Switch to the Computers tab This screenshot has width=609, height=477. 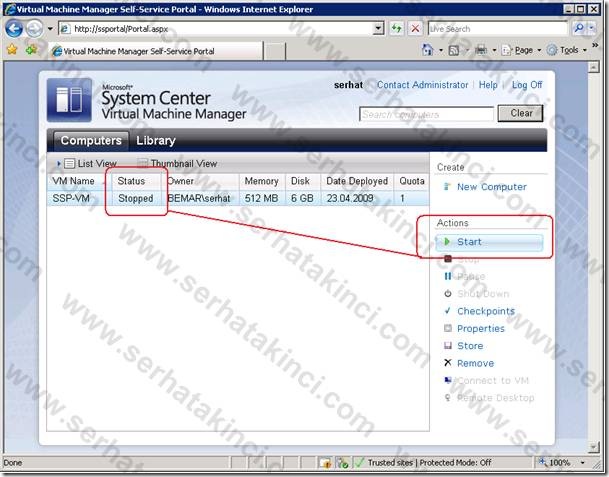(x=90, y=140)
